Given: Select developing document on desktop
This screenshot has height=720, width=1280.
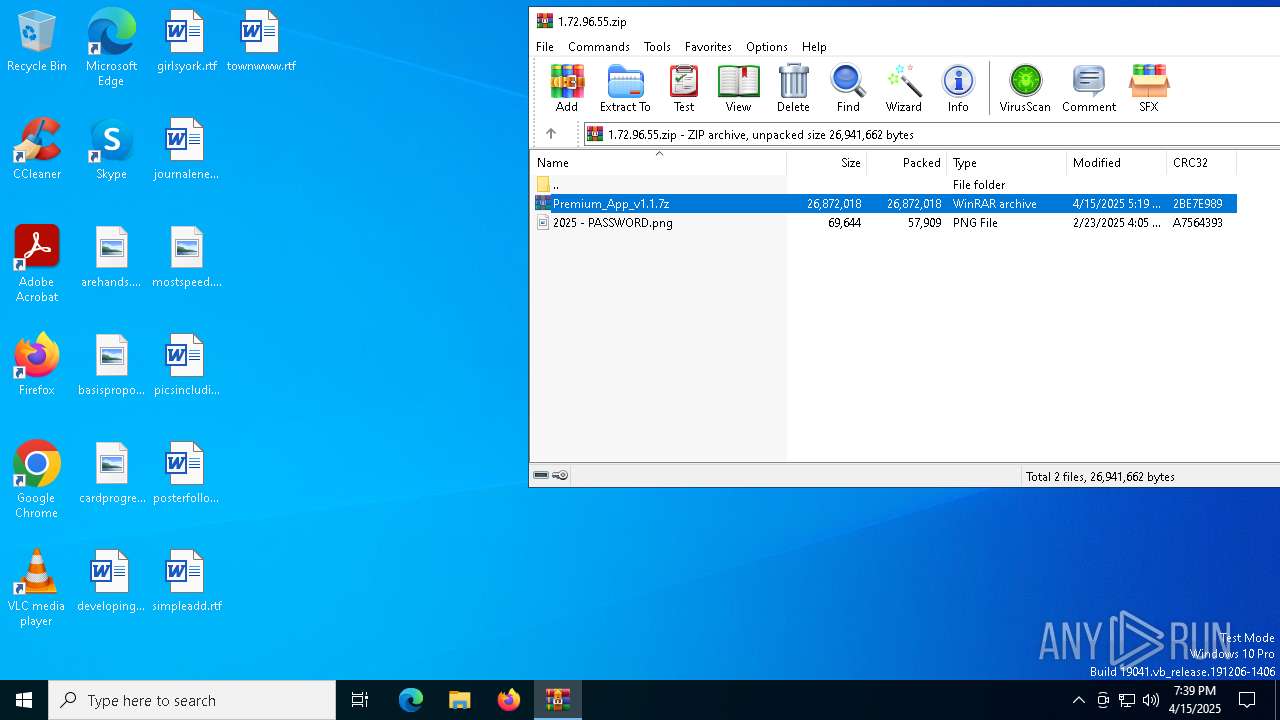Looking at the screenshot, I should pyautogui.click(x=111, y=581).
